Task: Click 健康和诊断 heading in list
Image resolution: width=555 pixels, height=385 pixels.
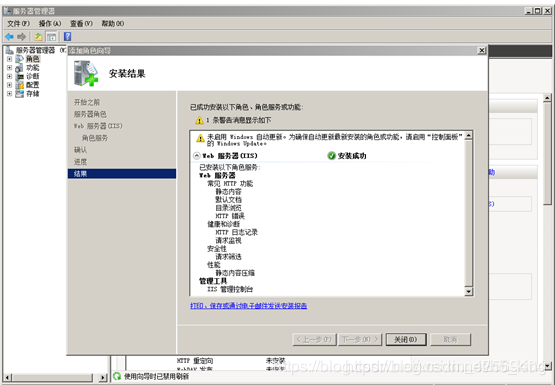Action: click(223, 224)
